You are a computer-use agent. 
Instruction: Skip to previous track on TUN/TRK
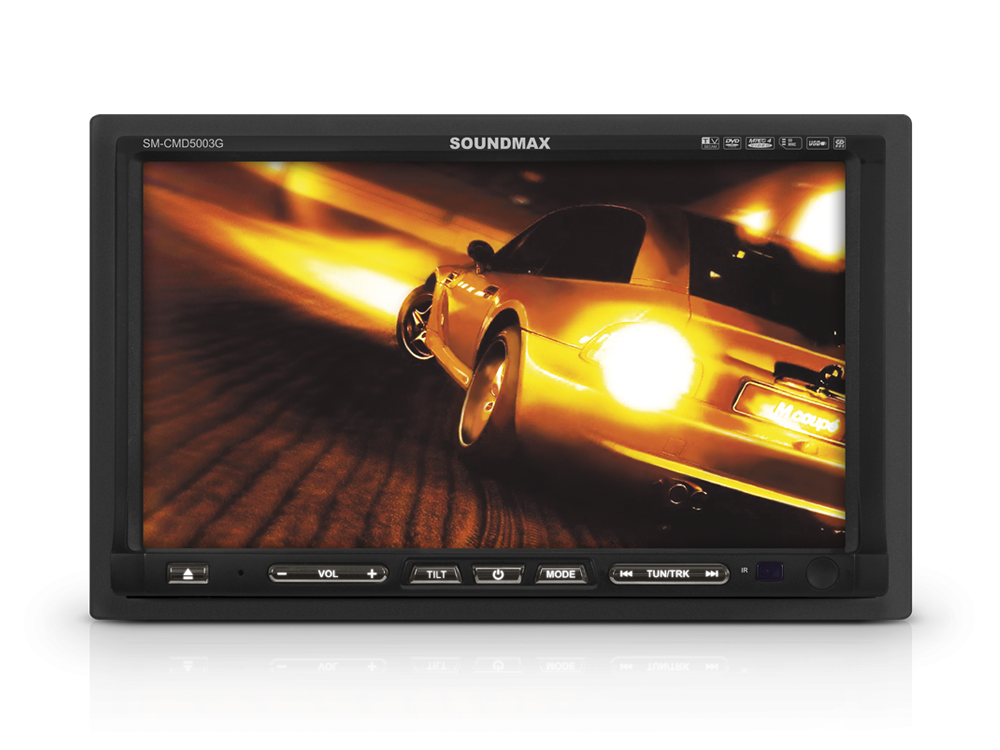click(625, 574)
